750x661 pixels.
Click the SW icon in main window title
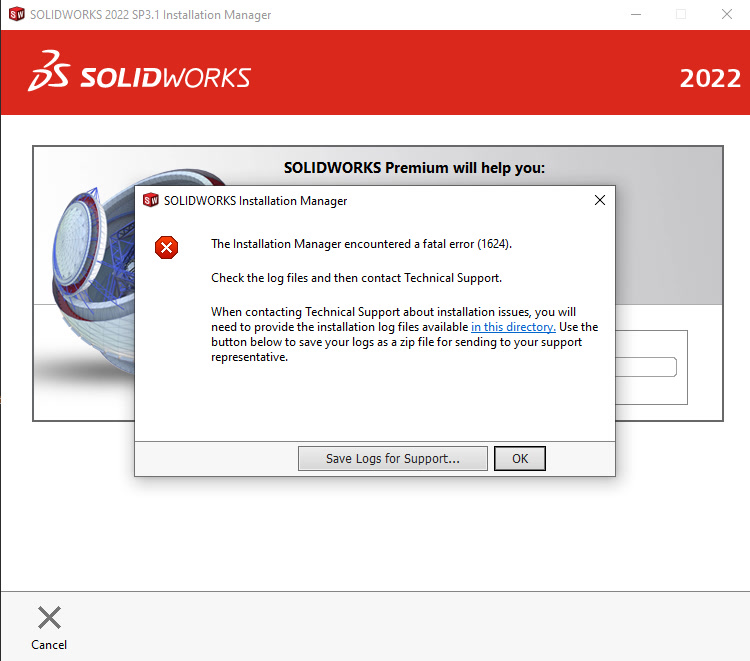pos(17,14)
